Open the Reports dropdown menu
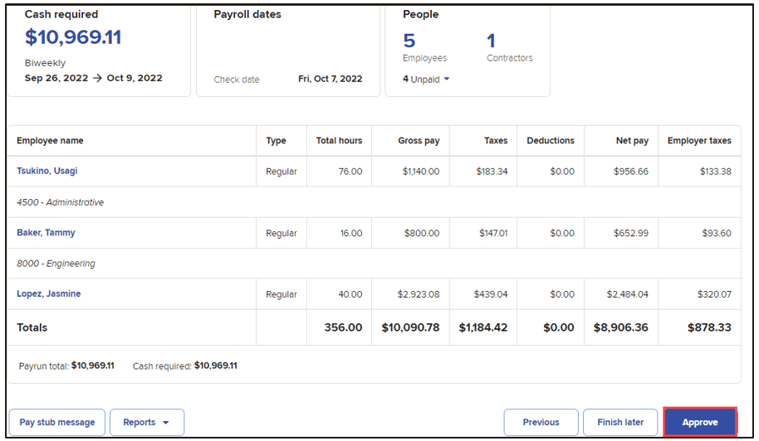 pyautogui.click(x=147, y=422)
